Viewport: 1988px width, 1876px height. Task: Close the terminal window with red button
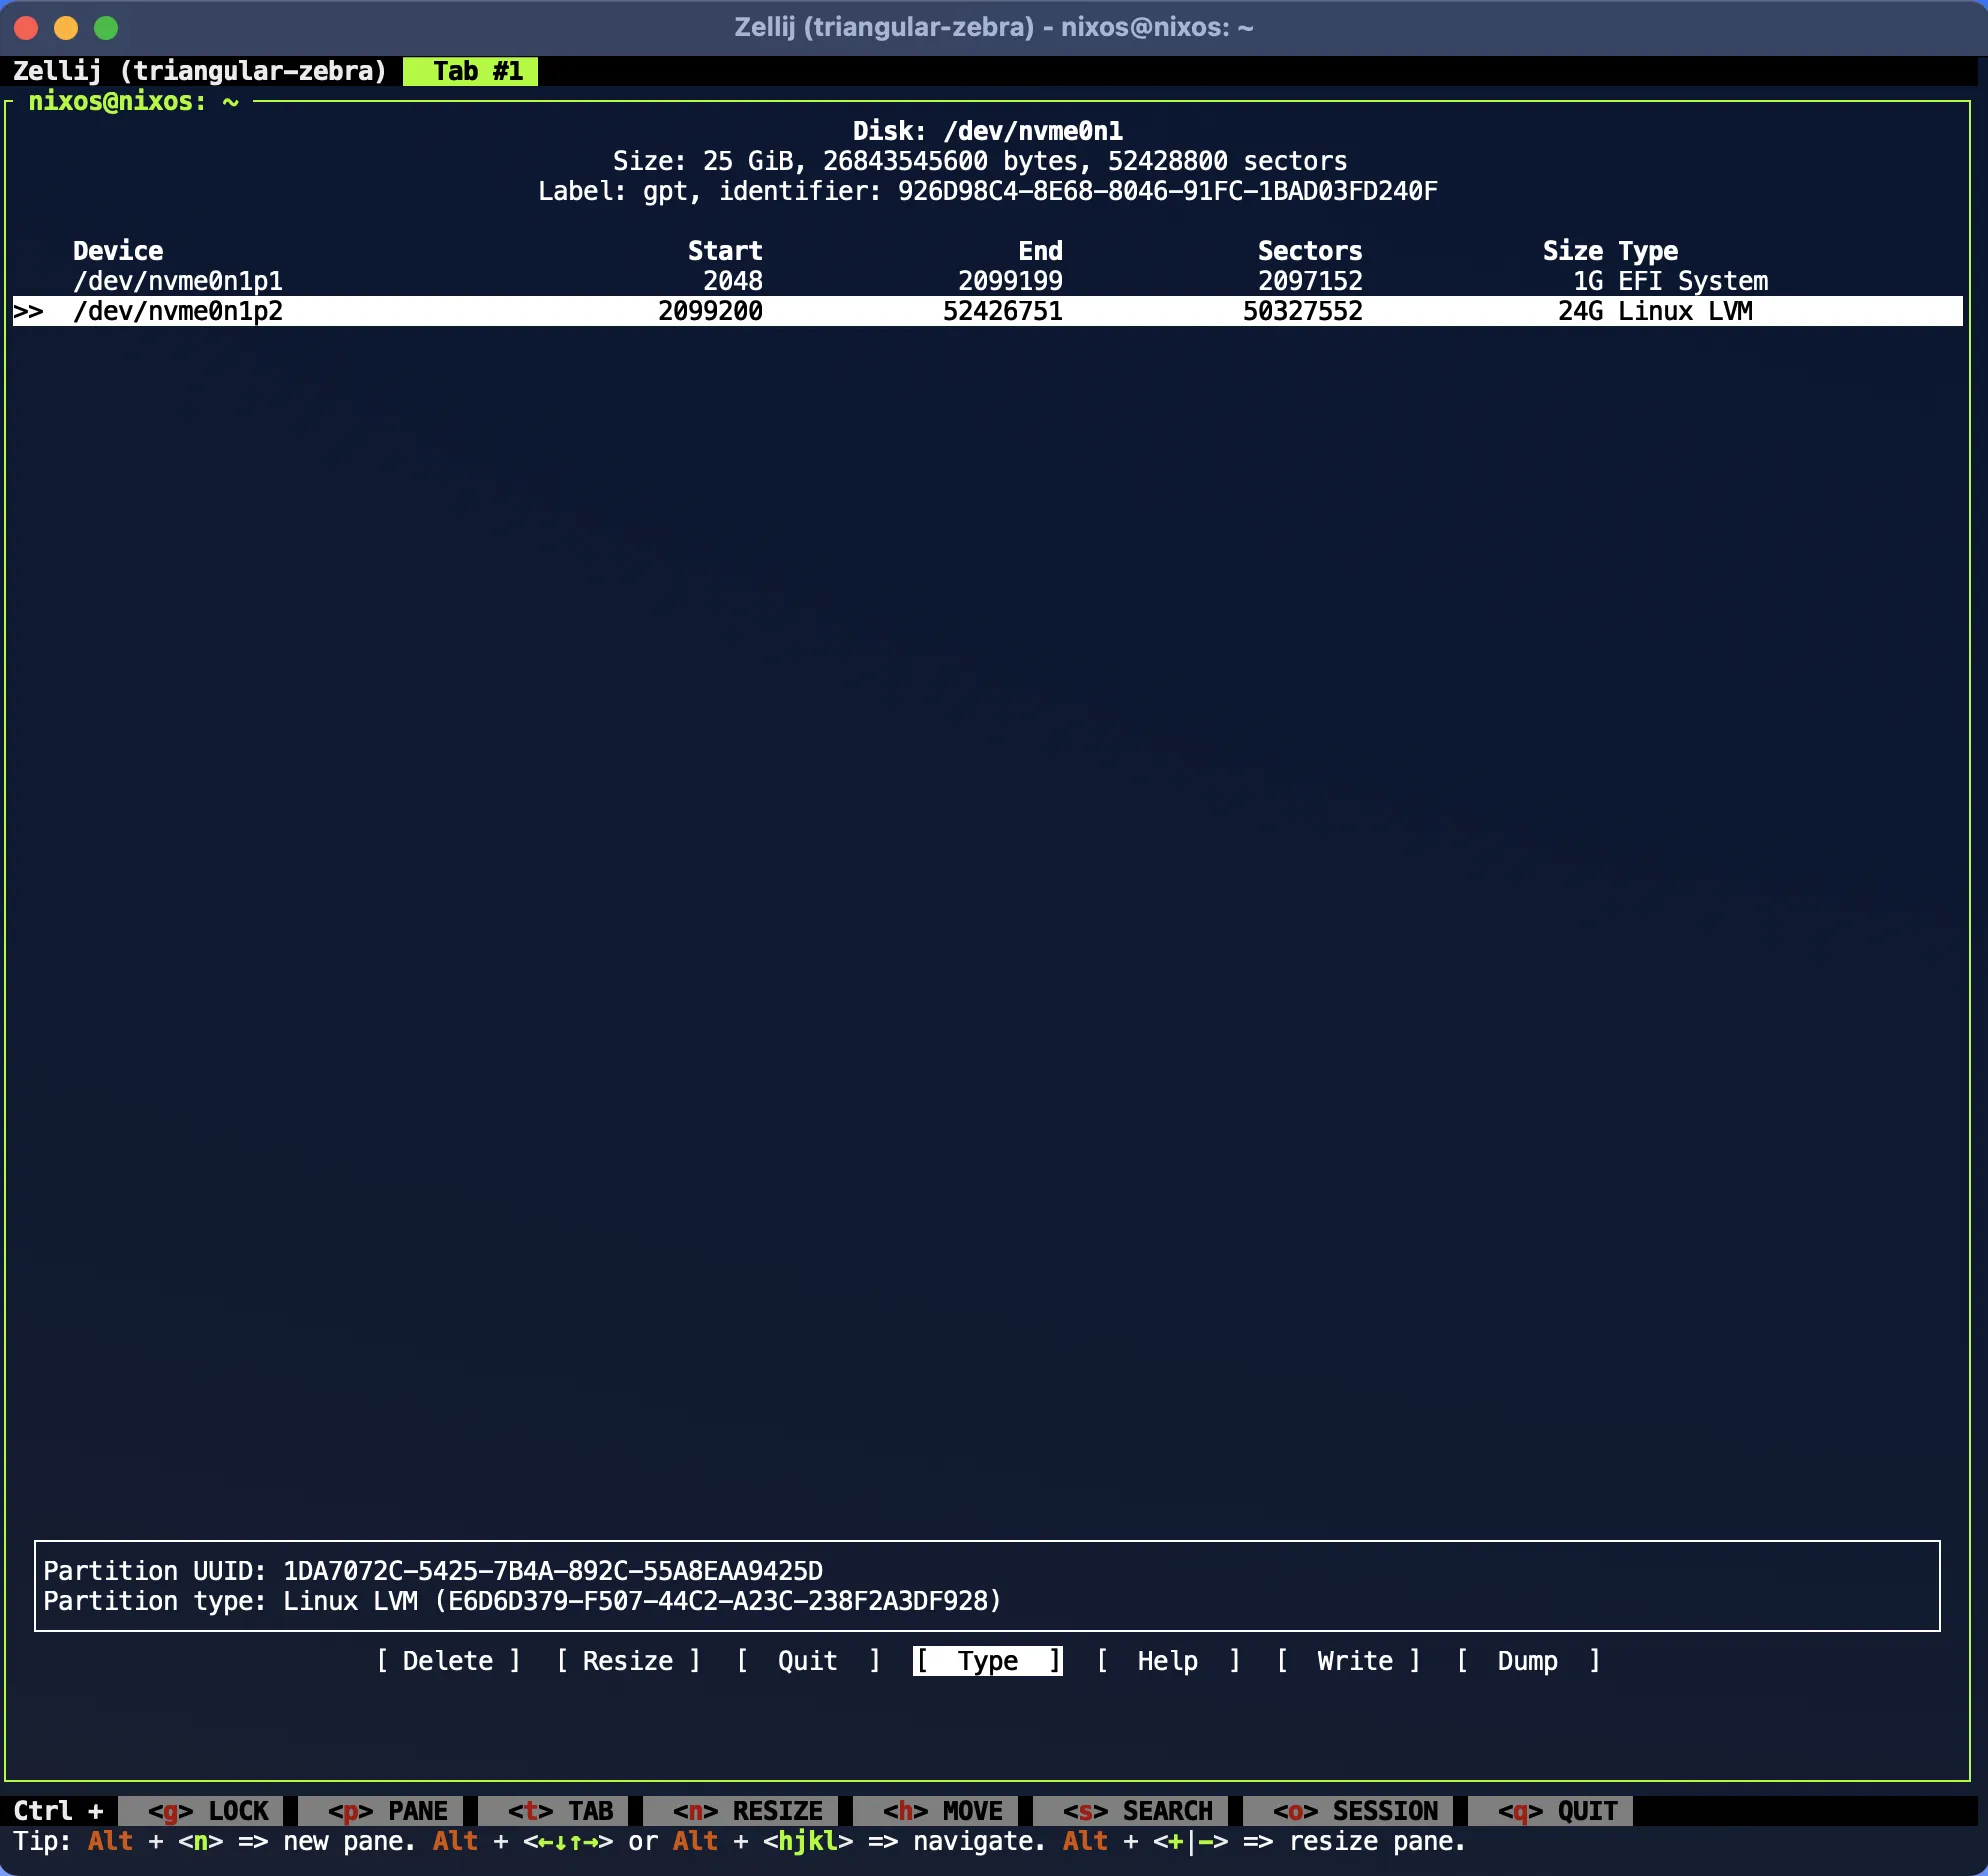pos(26,28)
